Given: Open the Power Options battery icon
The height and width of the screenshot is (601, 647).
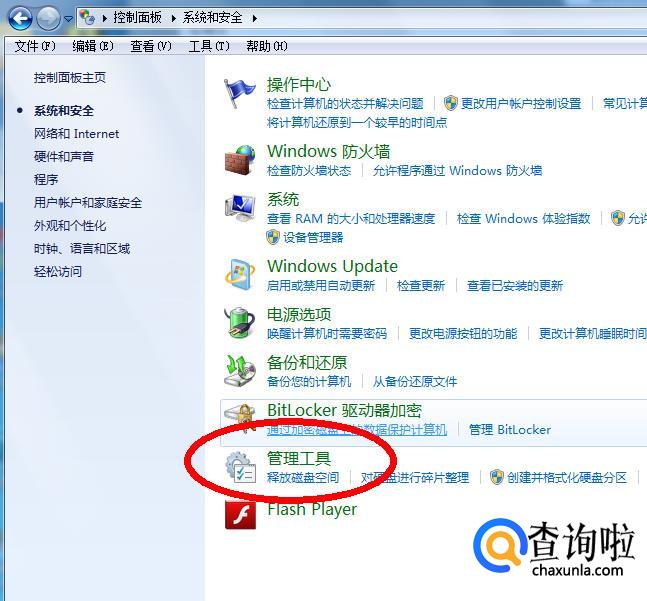Looking at the screenshot, I should click(x=240, y=323).
